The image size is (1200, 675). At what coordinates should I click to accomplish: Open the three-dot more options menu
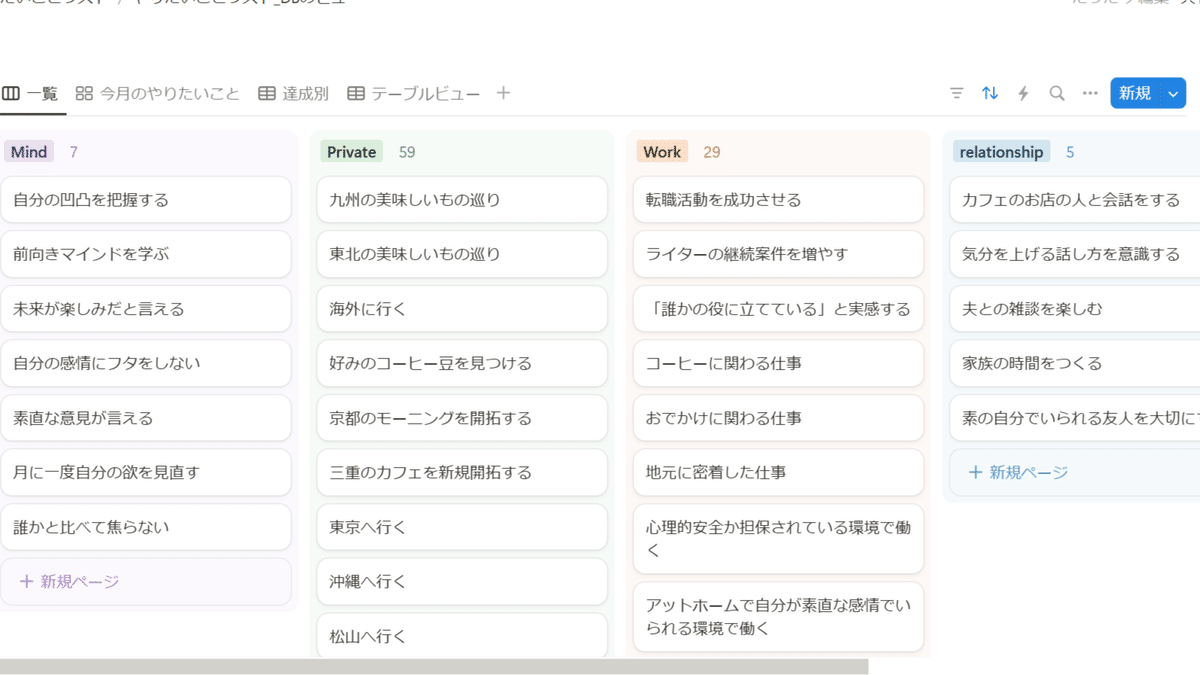pos(1090,93)
